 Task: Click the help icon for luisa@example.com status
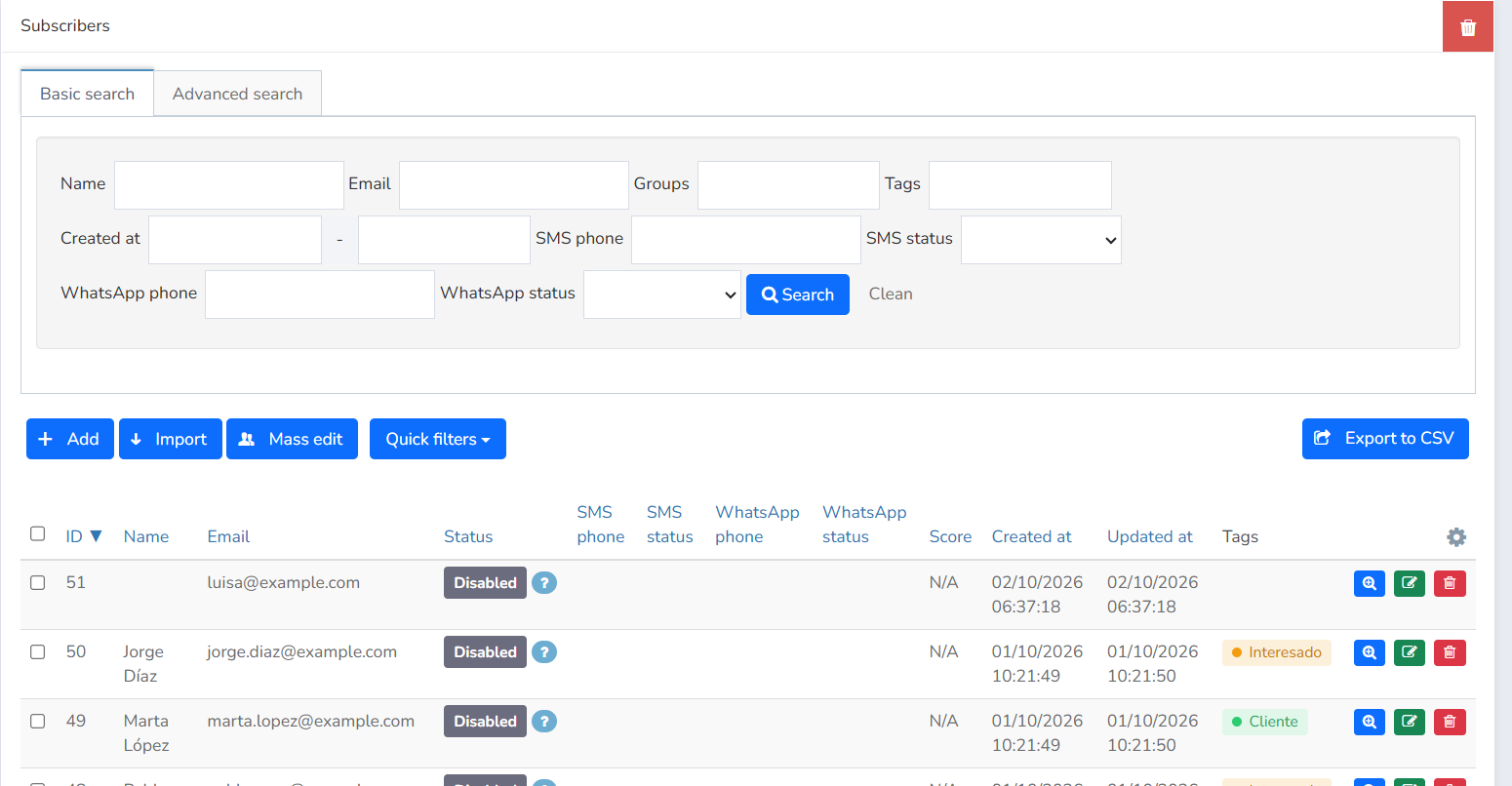[x=544, y=583]
